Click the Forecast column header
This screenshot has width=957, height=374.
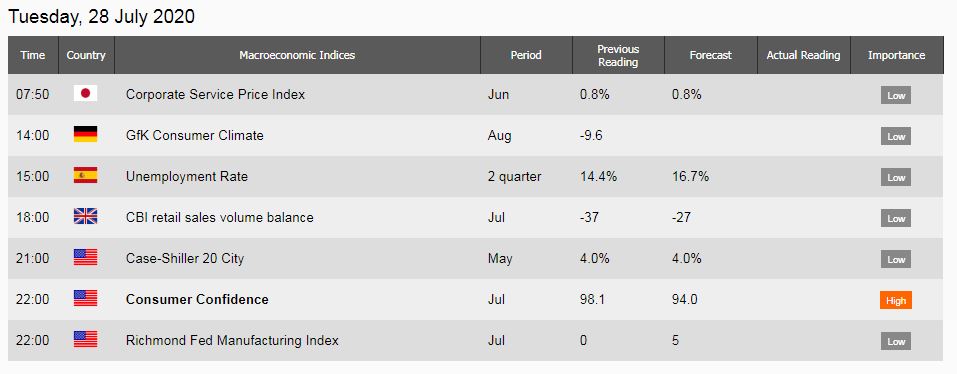[x=710, y=55]
